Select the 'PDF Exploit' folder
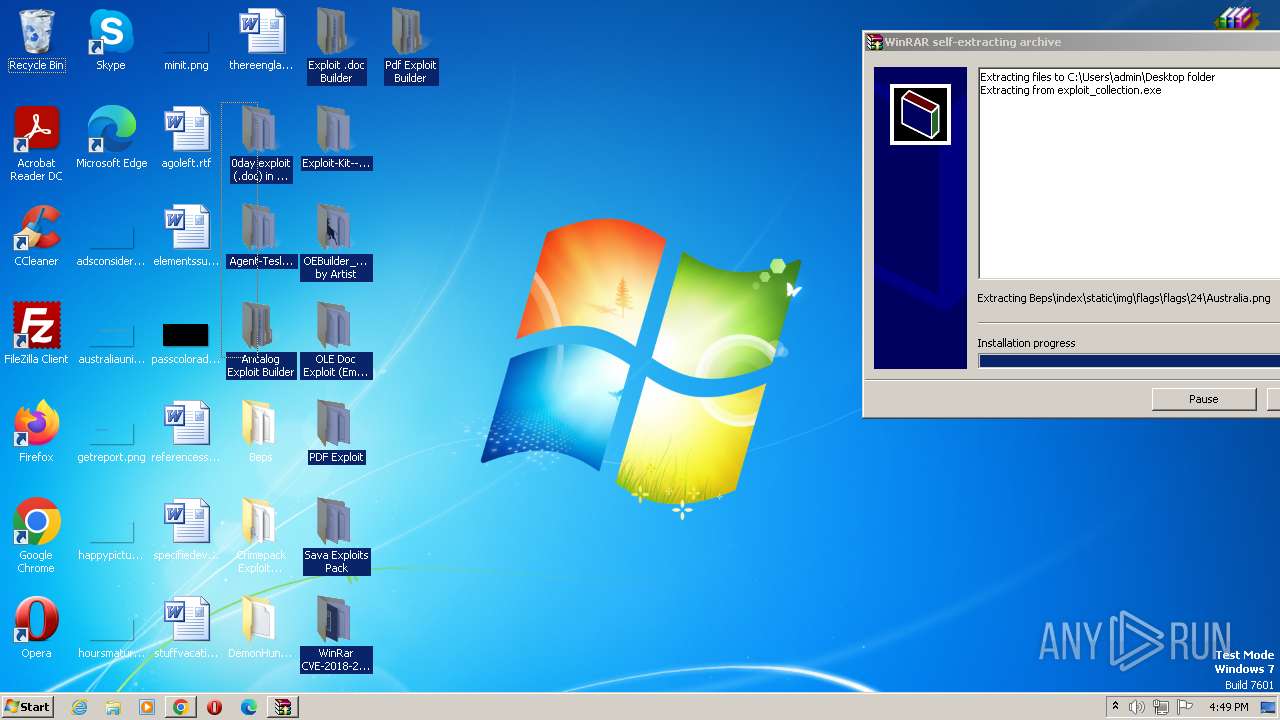 336,432
